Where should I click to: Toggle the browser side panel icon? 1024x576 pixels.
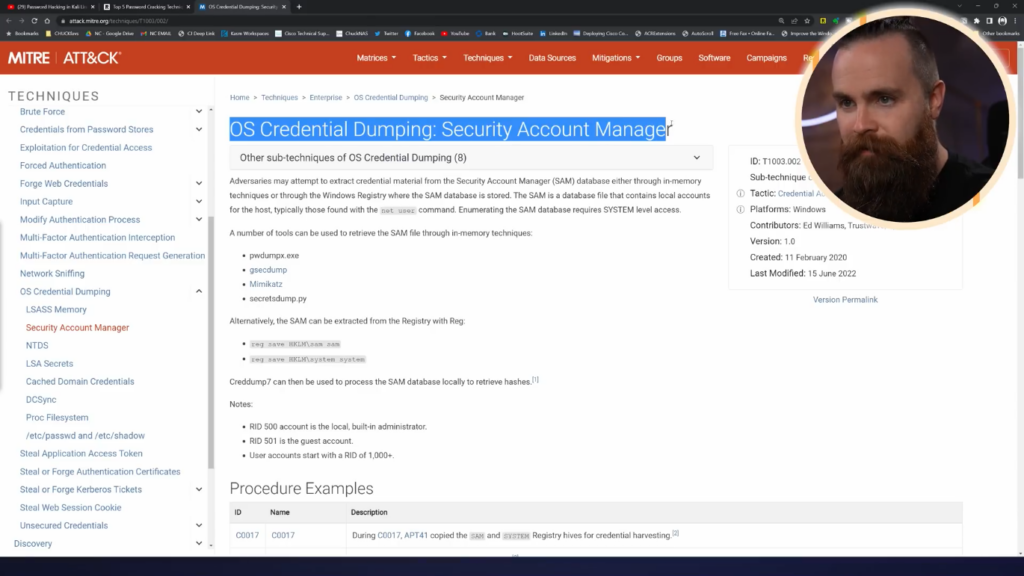[989, 21]
